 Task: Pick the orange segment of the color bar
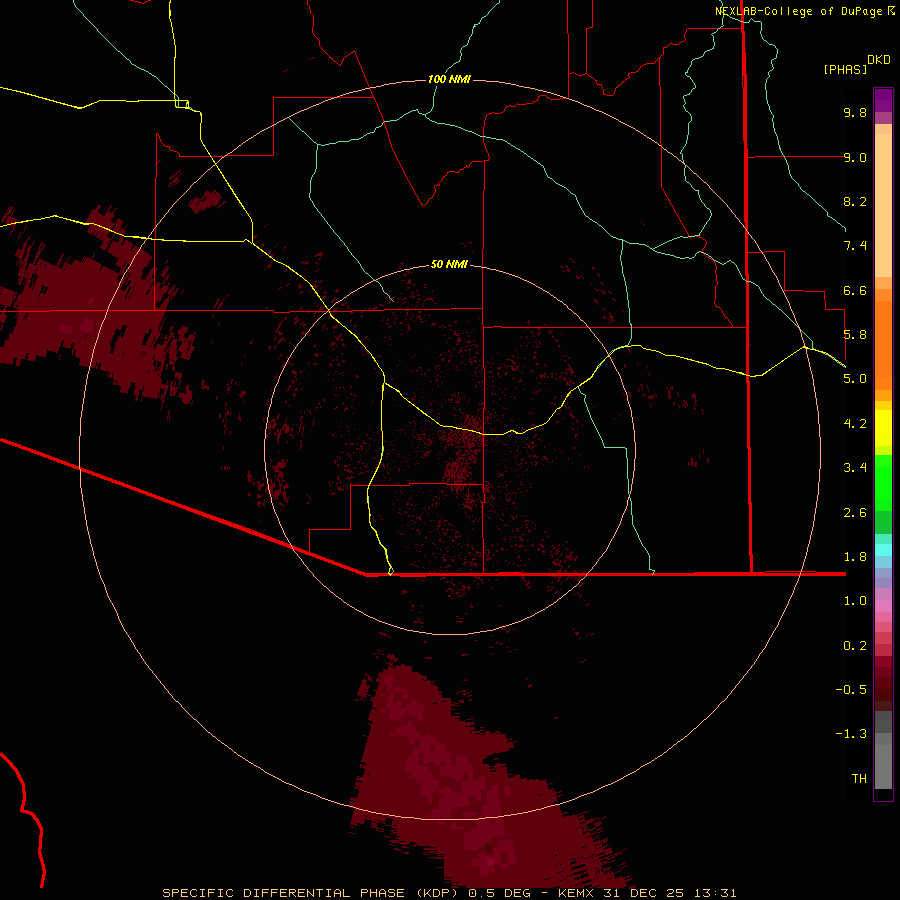pos(883,345)
